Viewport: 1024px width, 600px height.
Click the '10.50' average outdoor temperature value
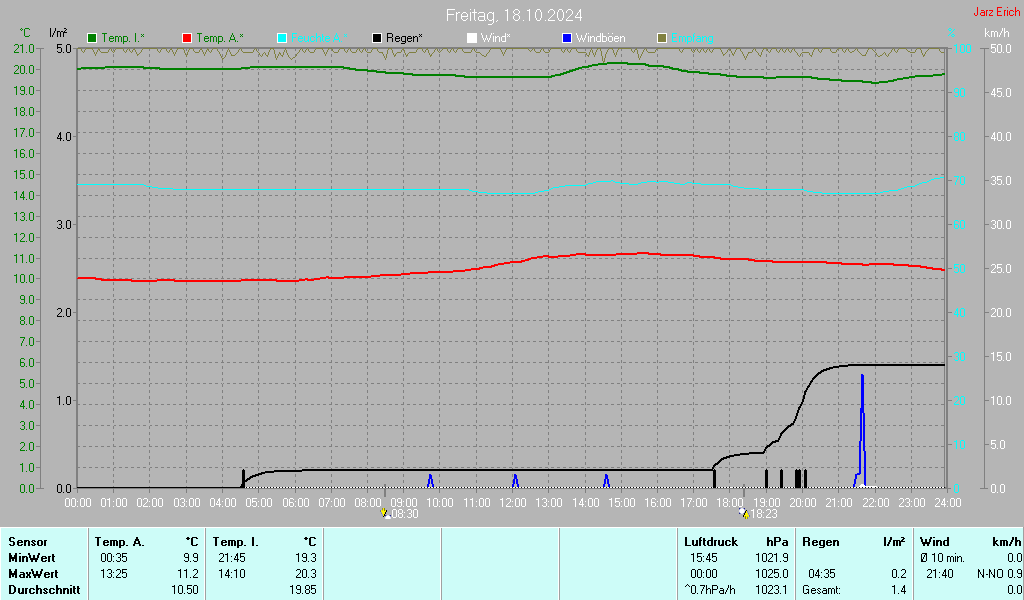(185, 590)
